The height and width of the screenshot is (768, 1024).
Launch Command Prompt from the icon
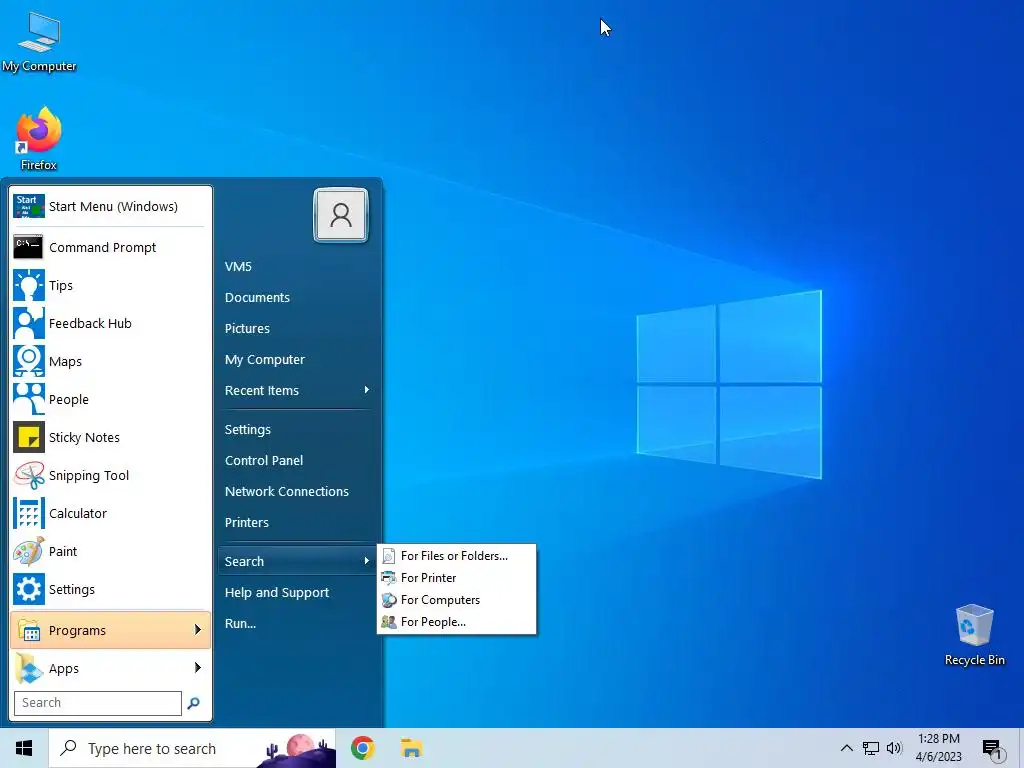[x=29, y=248]
